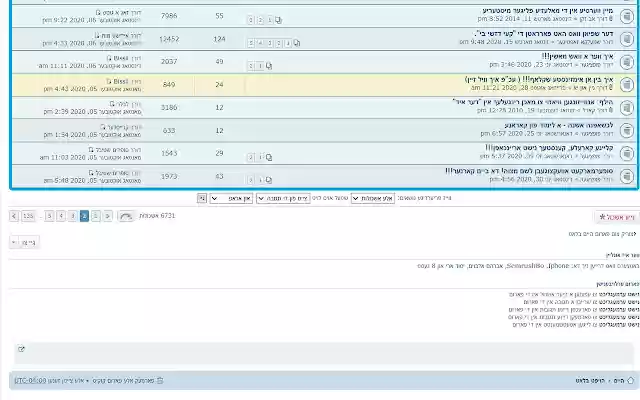View last post icon dated 2:39 pm
The image size is (640, 400).
point(112,104)
